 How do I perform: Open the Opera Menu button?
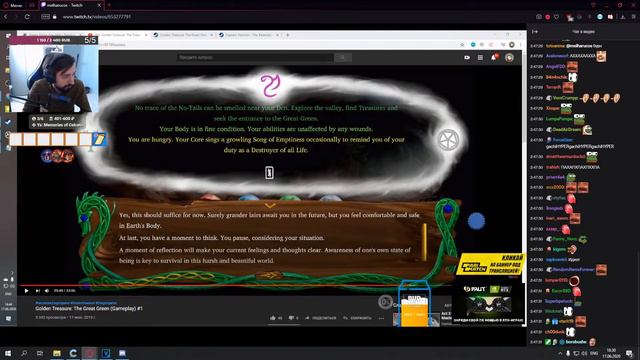12,5
